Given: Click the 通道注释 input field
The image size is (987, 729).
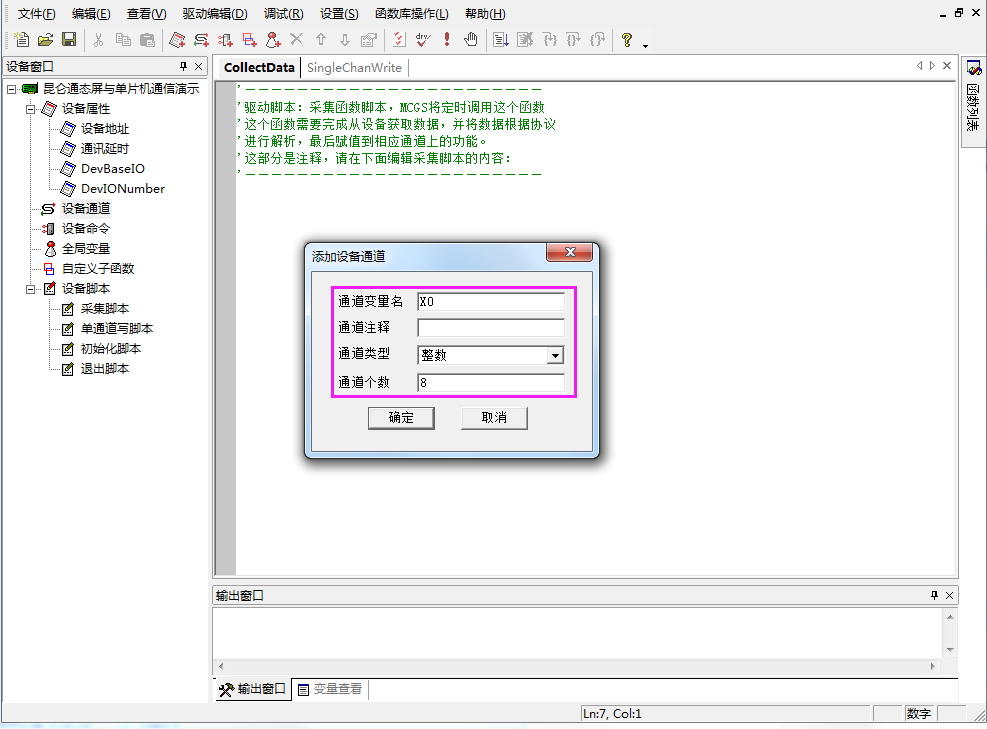Looking at the screenshot, I should pyautogui.click(x=491, y=327).
